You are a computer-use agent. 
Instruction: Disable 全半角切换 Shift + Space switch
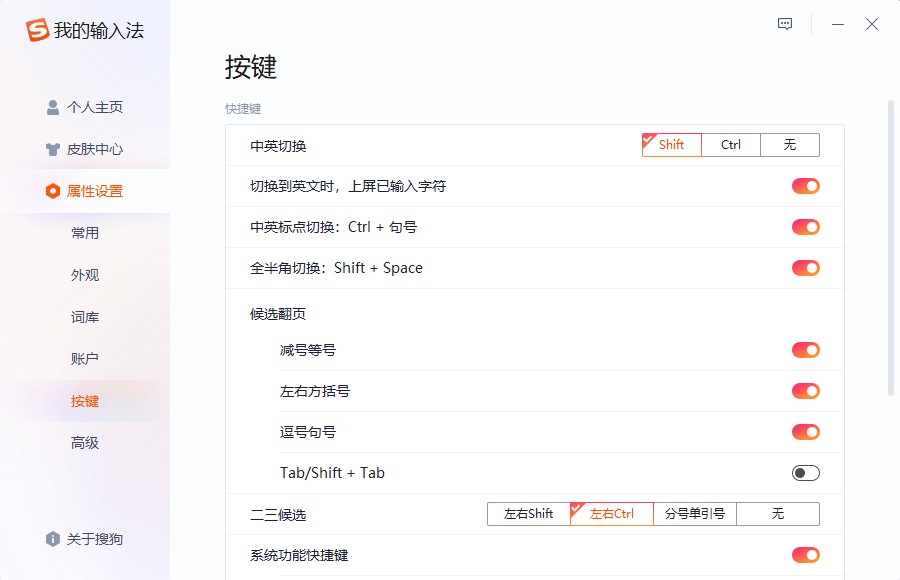(x=806, y=268)
